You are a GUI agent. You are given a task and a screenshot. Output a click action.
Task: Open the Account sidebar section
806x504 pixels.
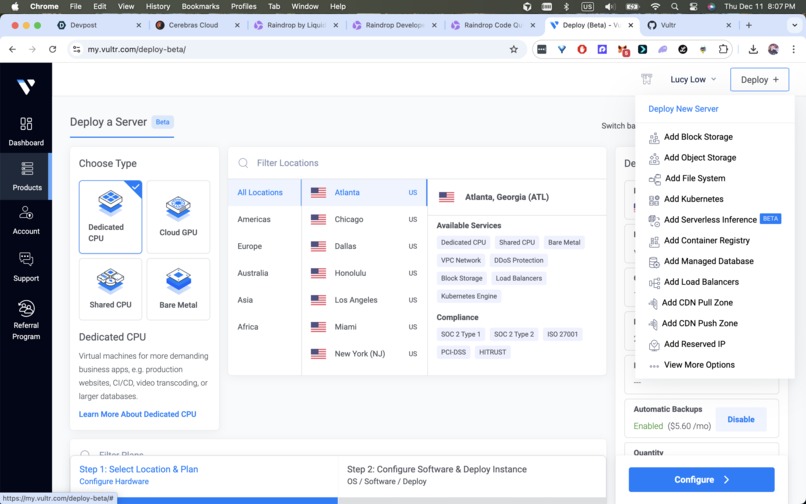click(26, 220)
